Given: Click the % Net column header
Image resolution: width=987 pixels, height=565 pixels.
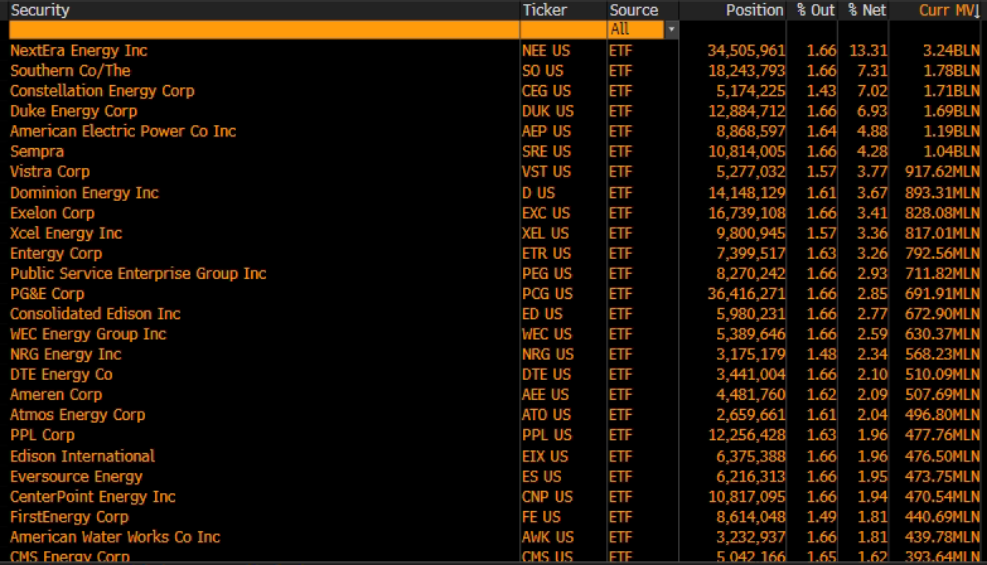Looking at the screenshot, I should pyautogui.click(x=866, y=10).
